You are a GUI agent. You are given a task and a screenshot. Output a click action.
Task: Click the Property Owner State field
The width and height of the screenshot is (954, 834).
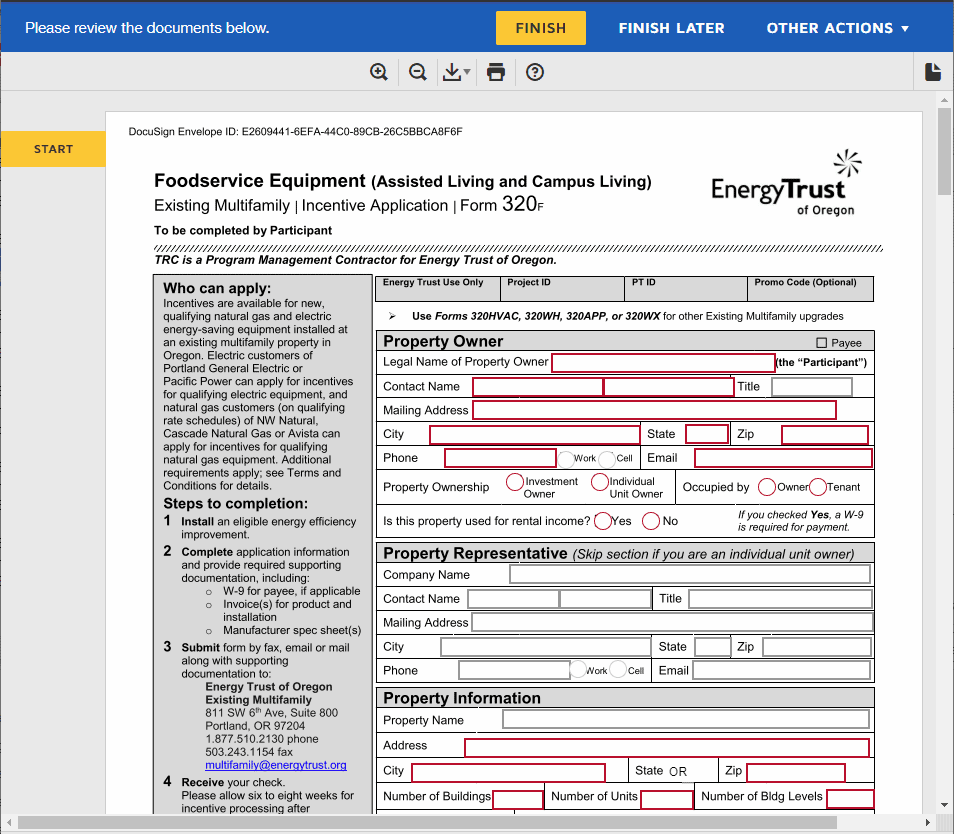coord(707,434)
